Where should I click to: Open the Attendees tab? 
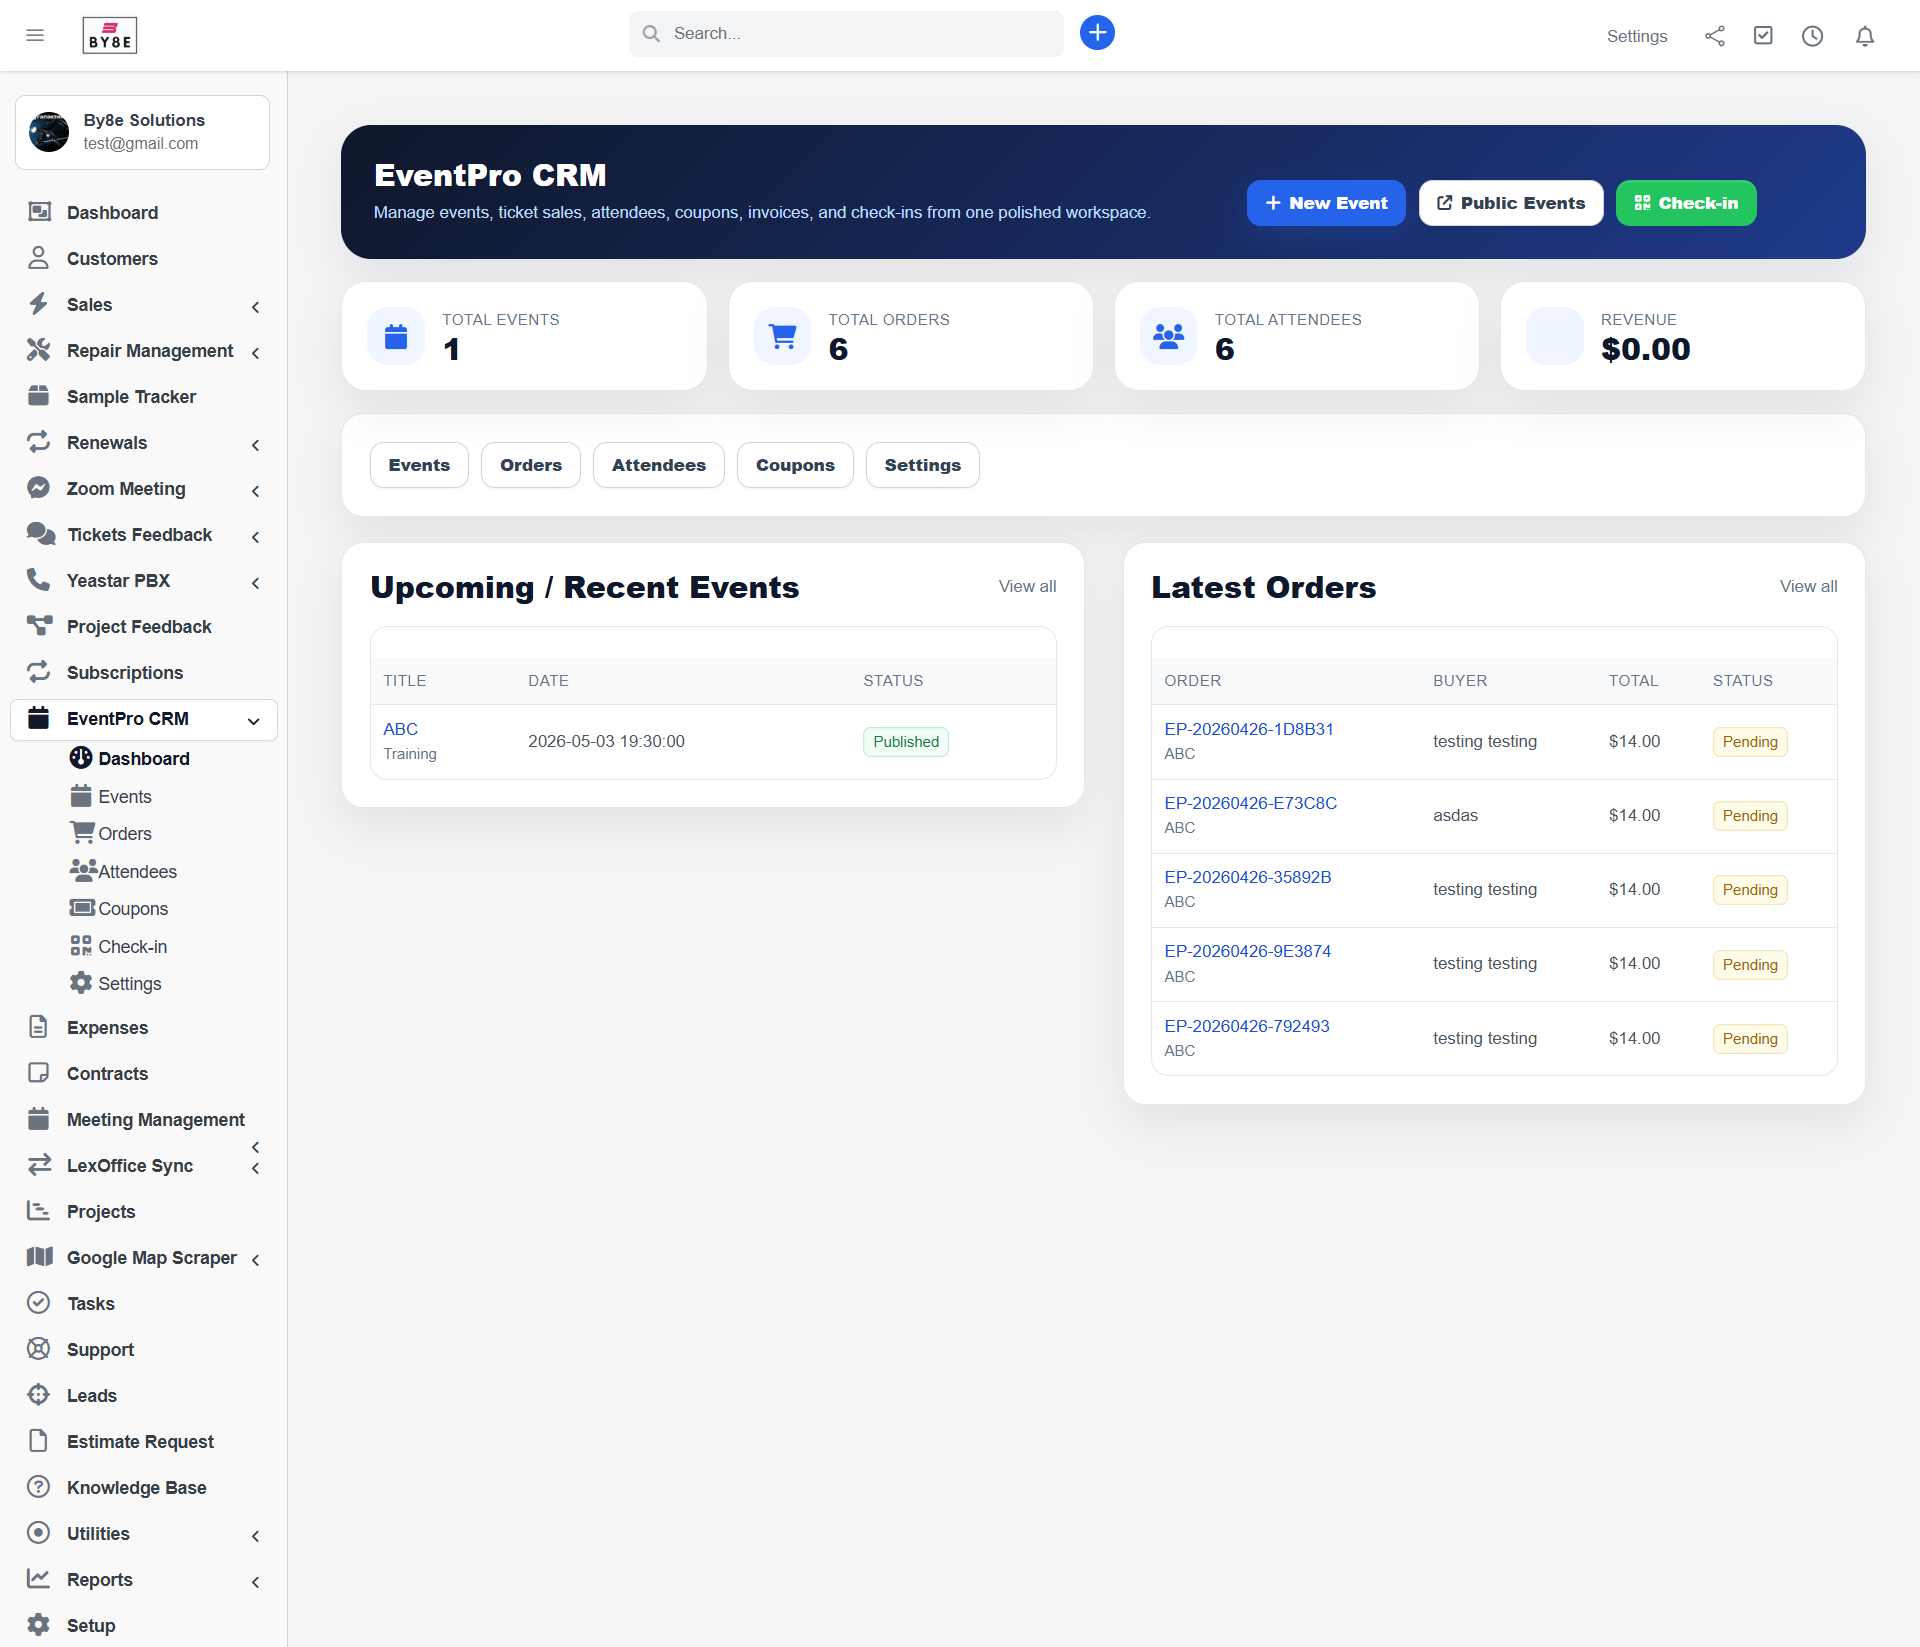pyautogui.click(x=658, y=464)
